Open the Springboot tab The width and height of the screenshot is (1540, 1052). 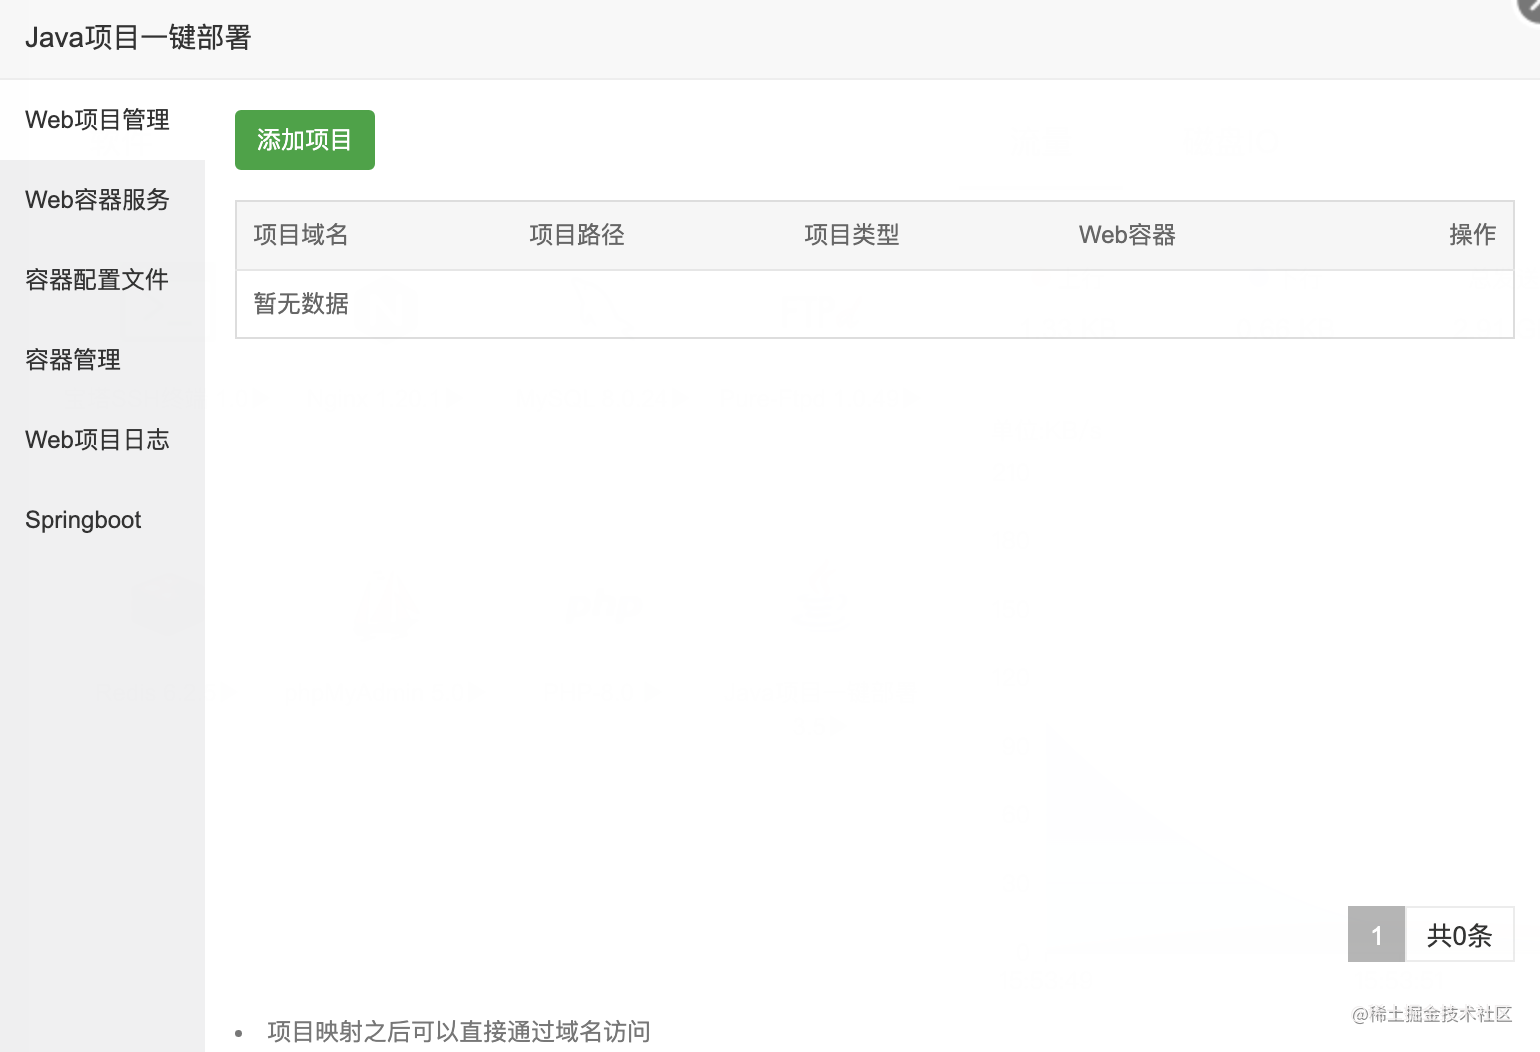[x=102, y=520]
